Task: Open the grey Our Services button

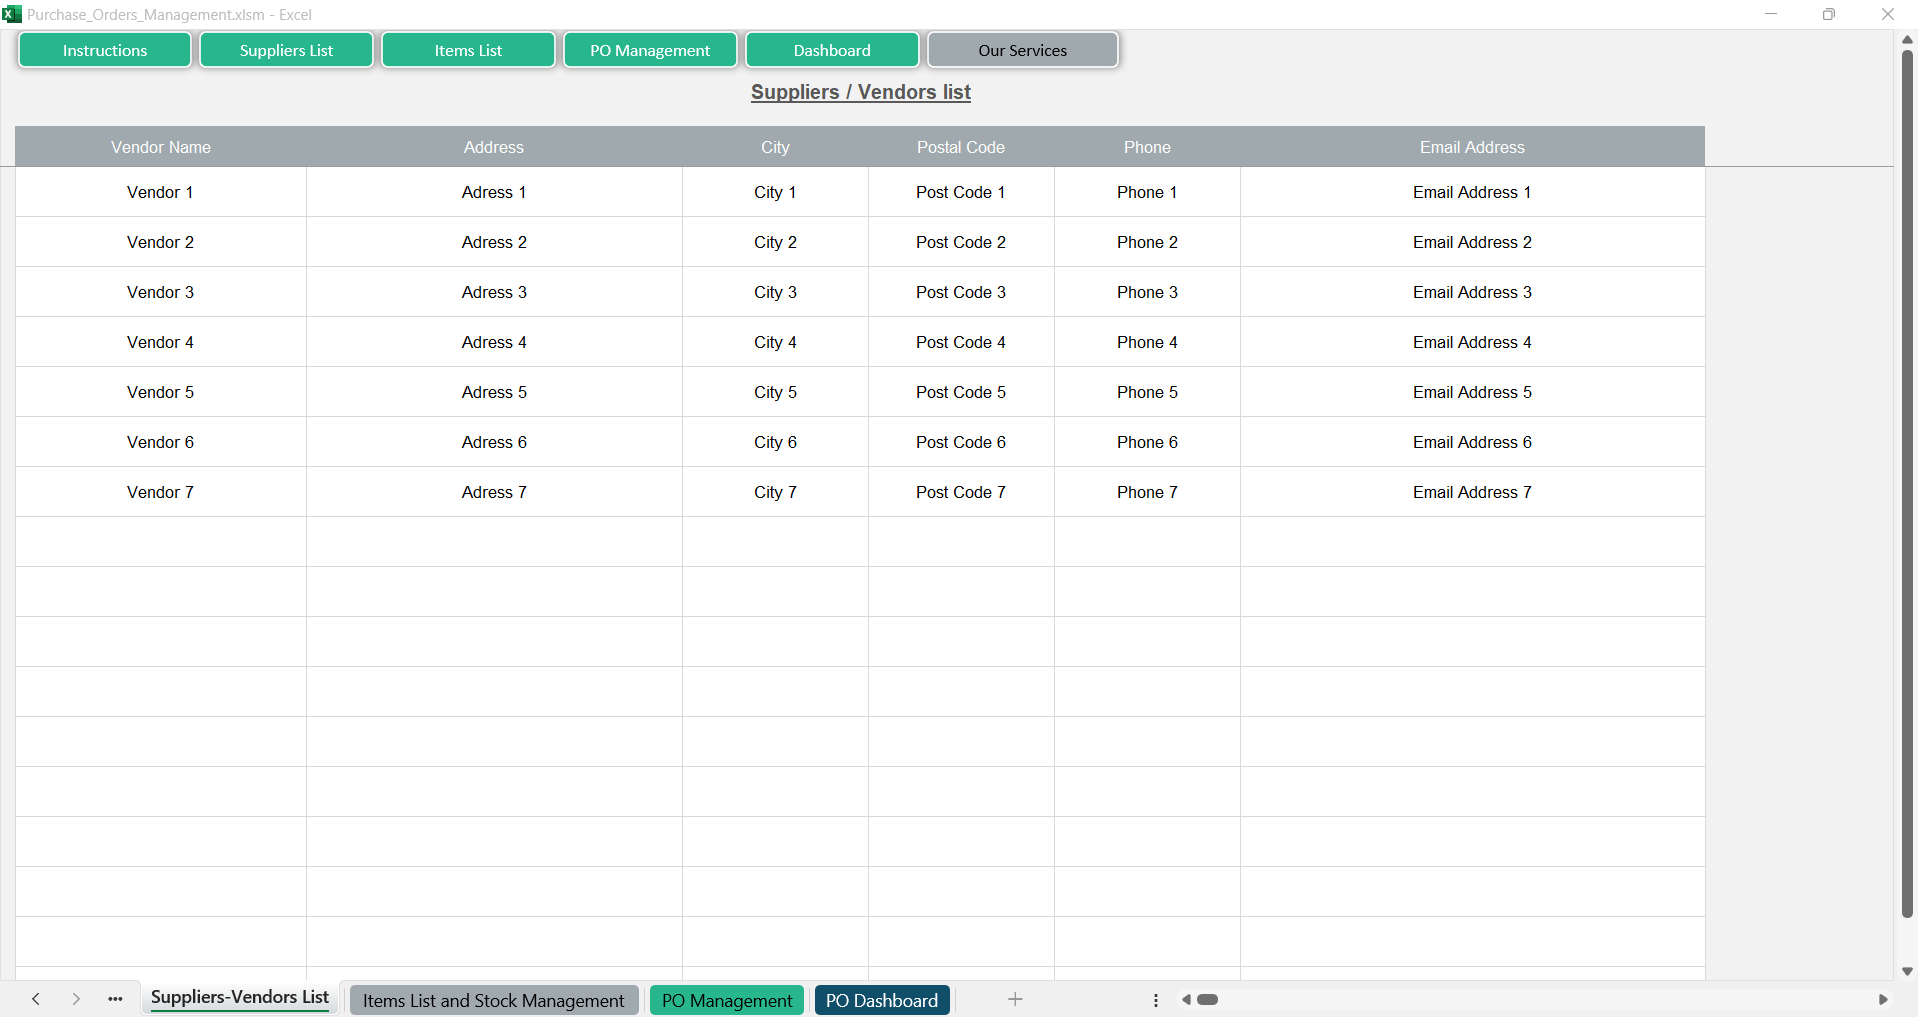Action: click(x=1022, y=50)
